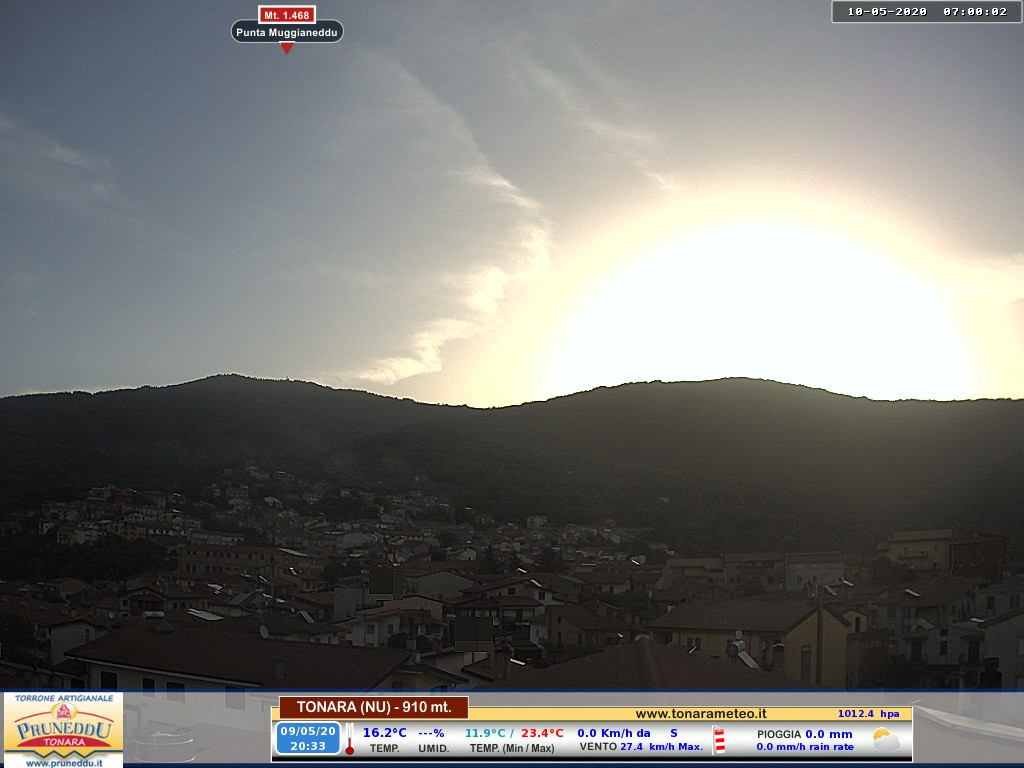
Task: Click the 11.9°C minimum temperature
Action: coord(485,733)
